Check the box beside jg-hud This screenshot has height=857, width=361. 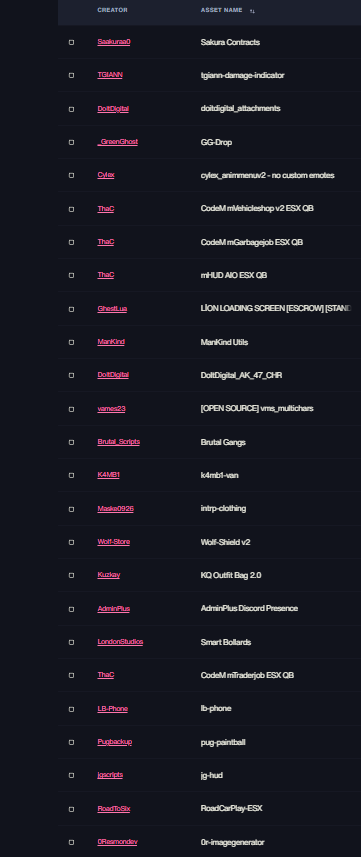[71, 776]
